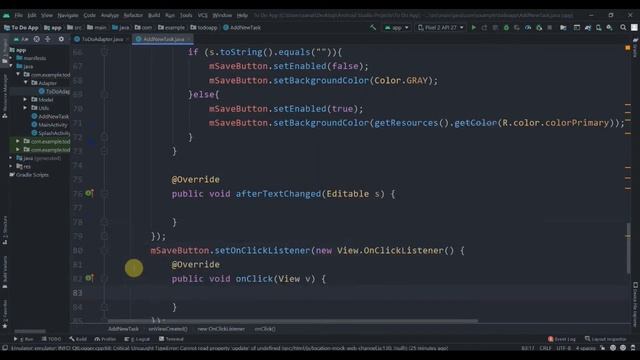Open the VCS menu
This screenshot has width=640, height=360.
pos(202,15)
